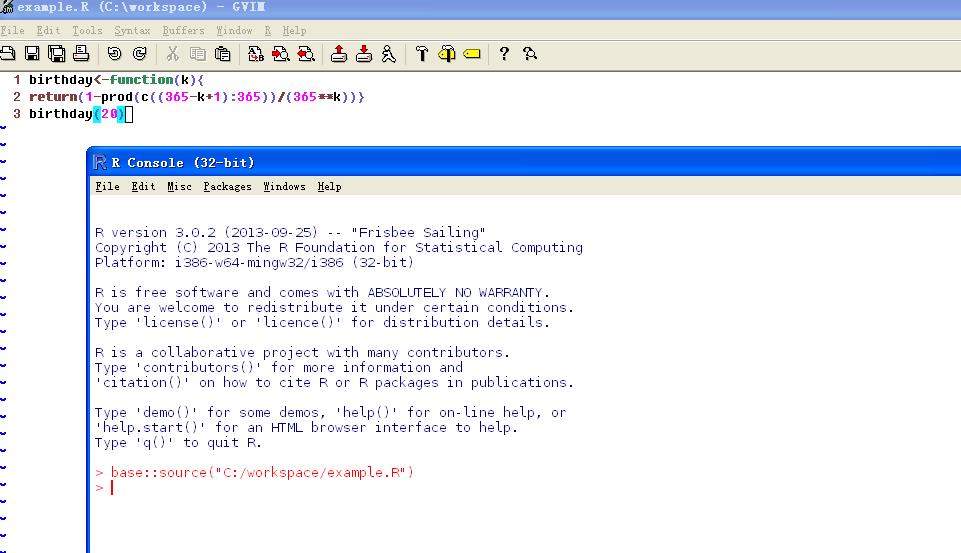This screenshot has width=961, height=553.
Task: Click the Find Next toolbar icon
Action: tap(281, 54)
